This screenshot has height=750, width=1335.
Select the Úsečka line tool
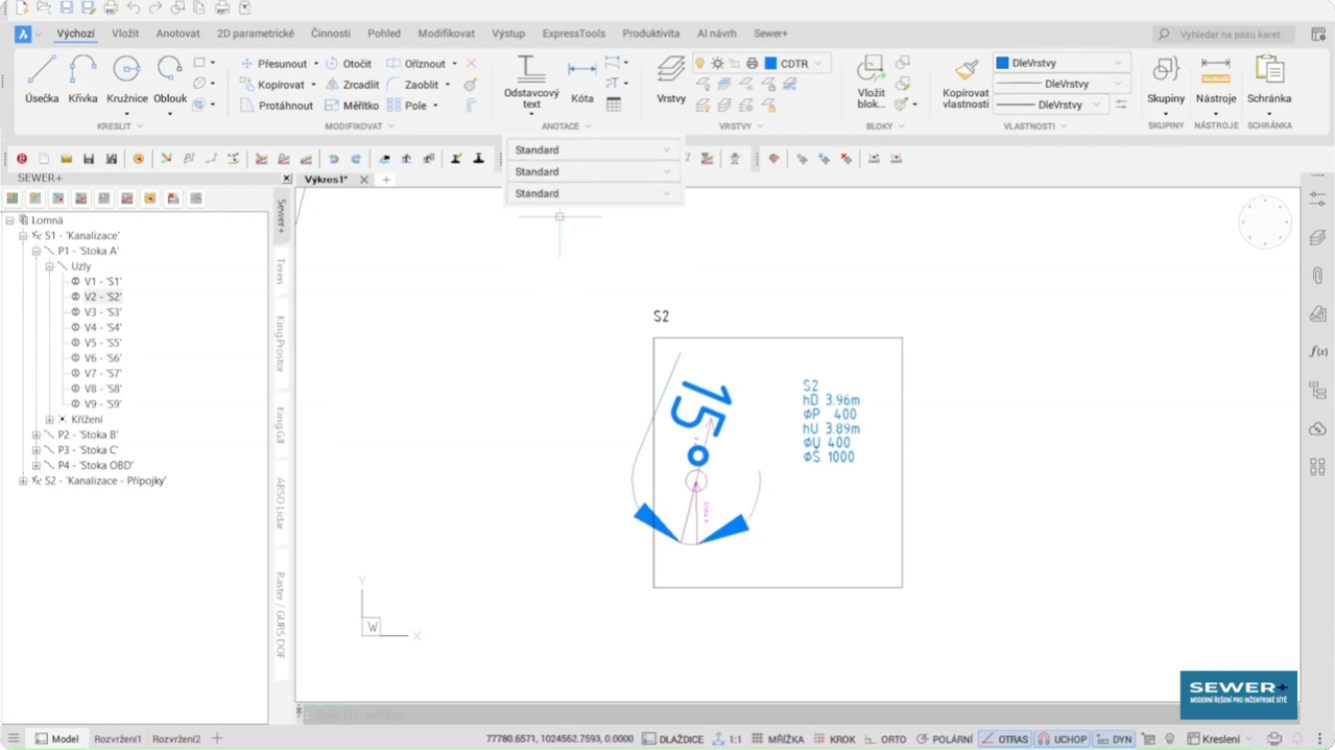click(41, 80)
